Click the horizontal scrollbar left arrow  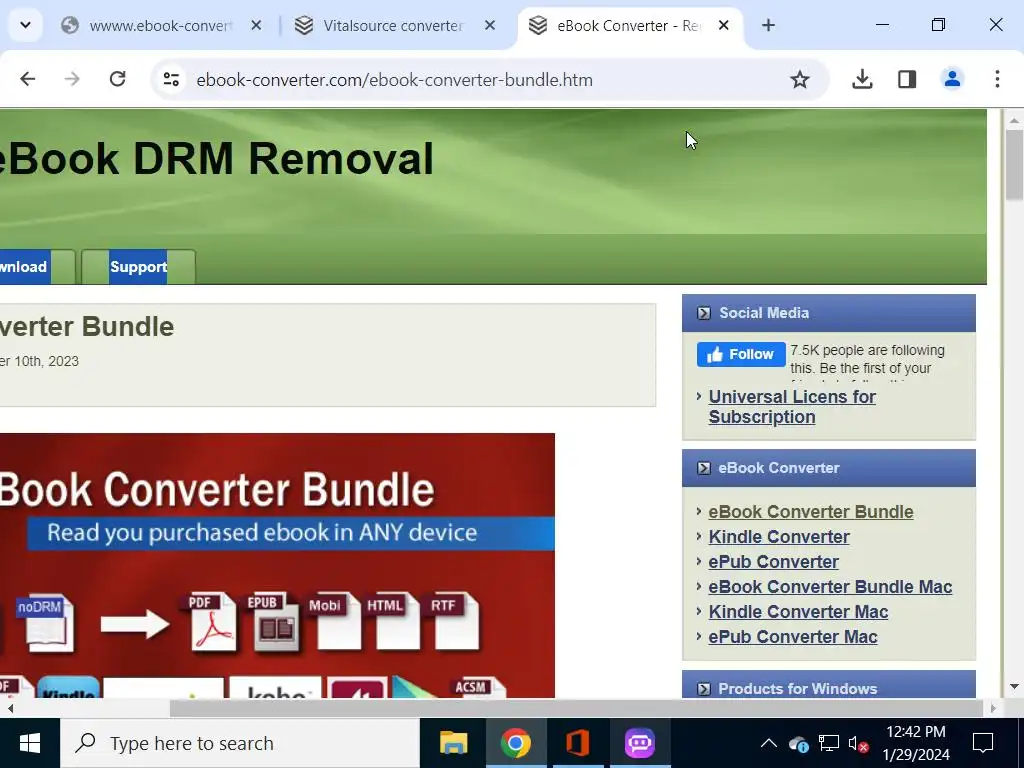10,708
